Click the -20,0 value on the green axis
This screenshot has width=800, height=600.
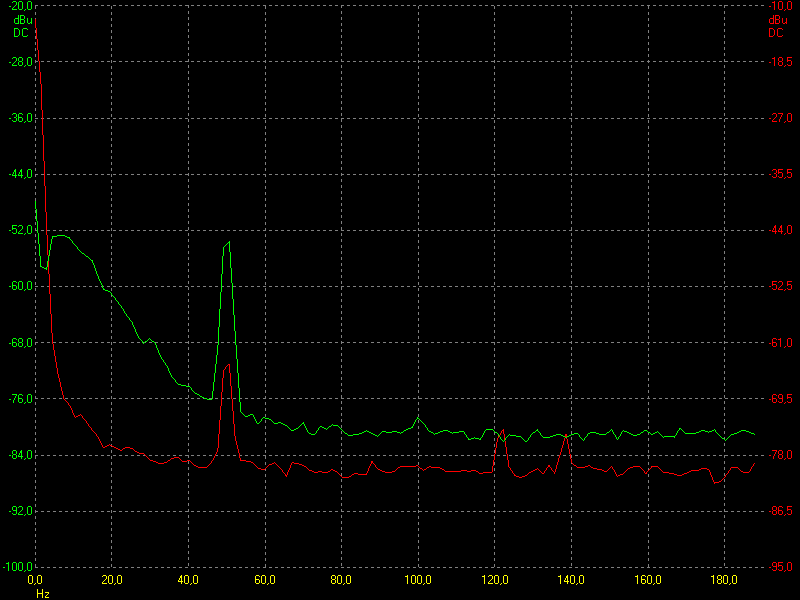(21, 6)
